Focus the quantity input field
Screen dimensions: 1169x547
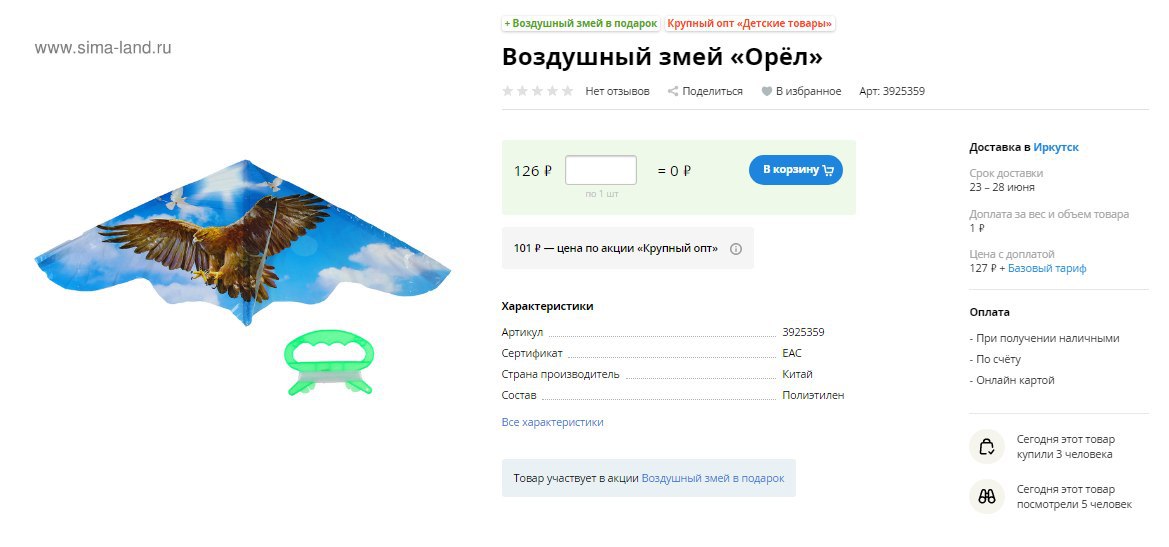[601, 170]
